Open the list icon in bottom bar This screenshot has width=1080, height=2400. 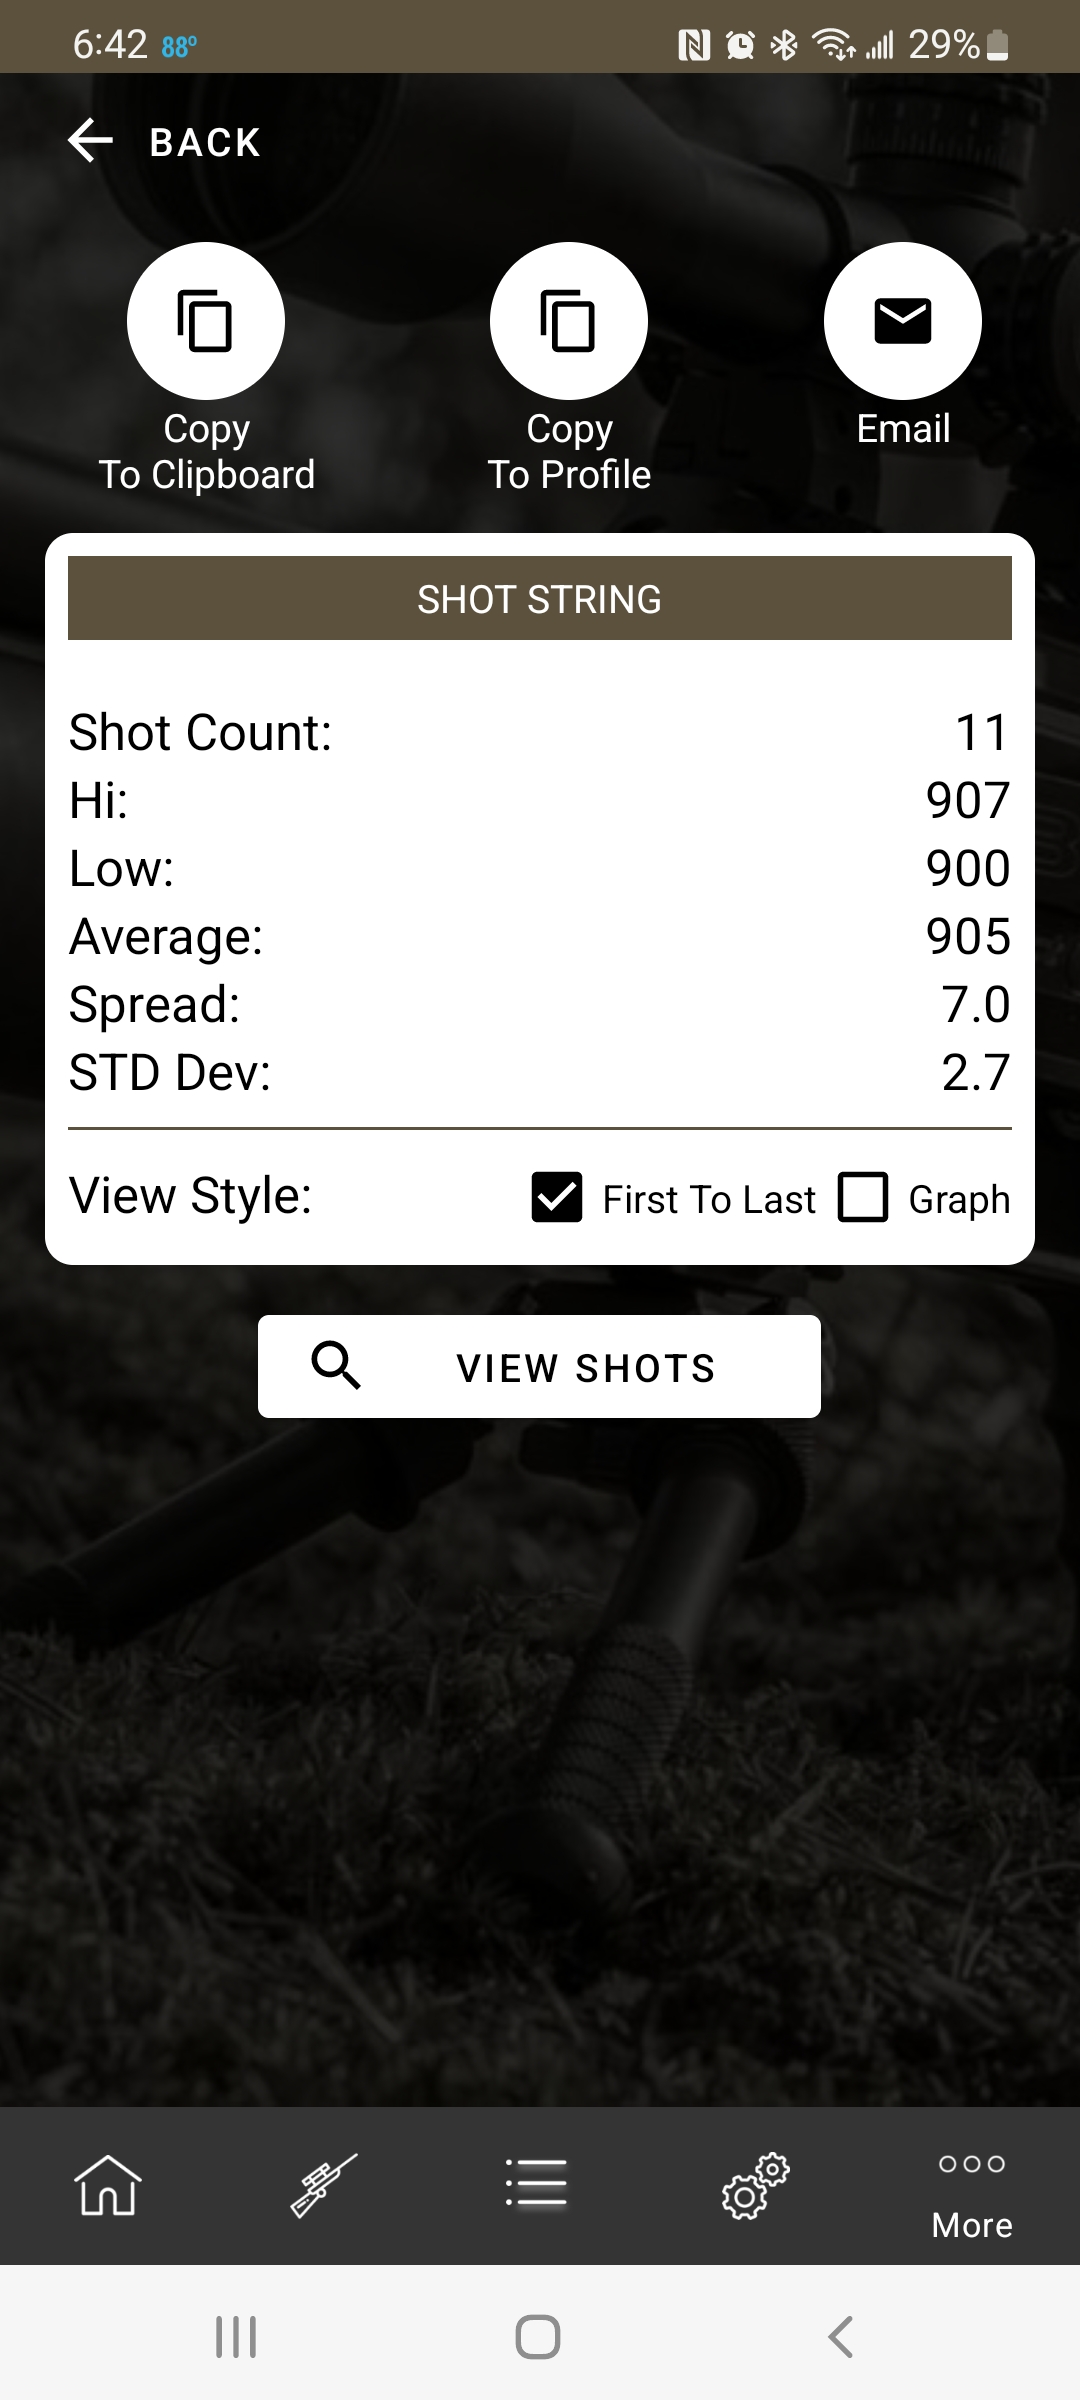click(x=537, y=2182)
